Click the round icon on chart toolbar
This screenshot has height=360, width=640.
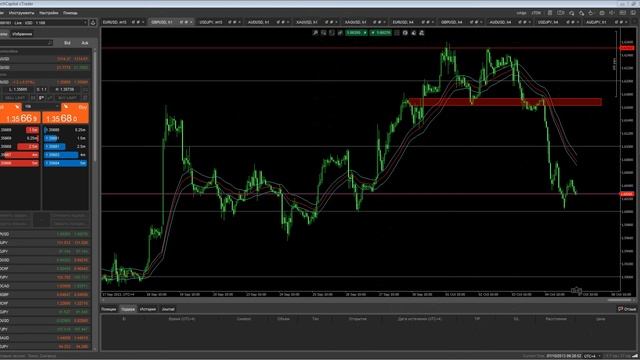pyautogui.click(x=405, y=33)
